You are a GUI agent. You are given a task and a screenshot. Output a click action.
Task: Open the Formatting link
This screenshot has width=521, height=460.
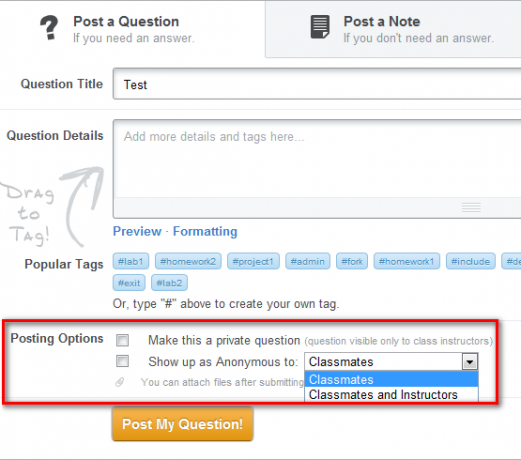(x=205, y=231)
